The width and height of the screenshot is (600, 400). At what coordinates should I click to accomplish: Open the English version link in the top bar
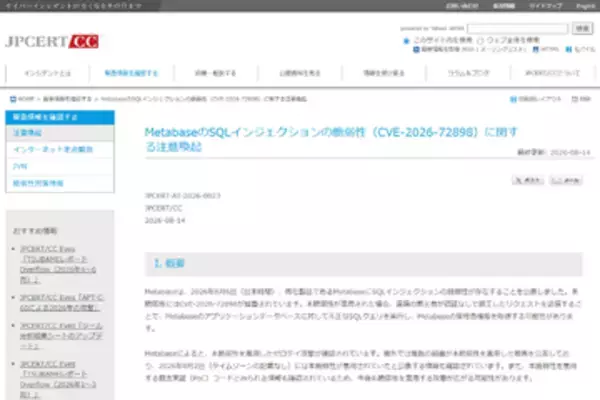pos(585,6)
